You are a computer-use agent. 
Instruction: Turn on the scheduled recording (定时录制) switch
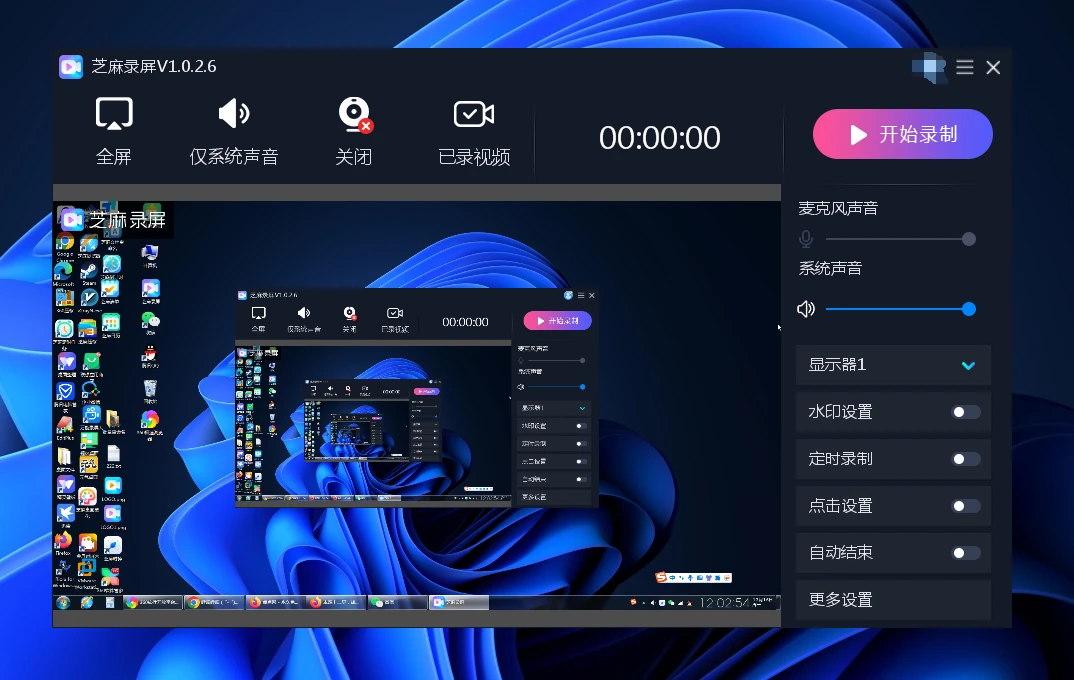[965, 459]
